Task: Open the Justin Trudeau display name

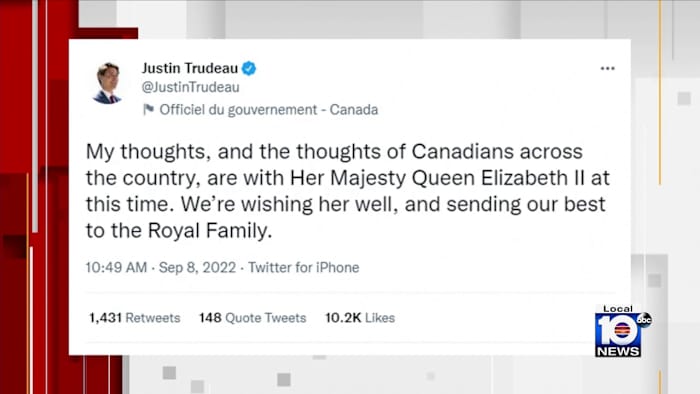Action: point(190,68)
